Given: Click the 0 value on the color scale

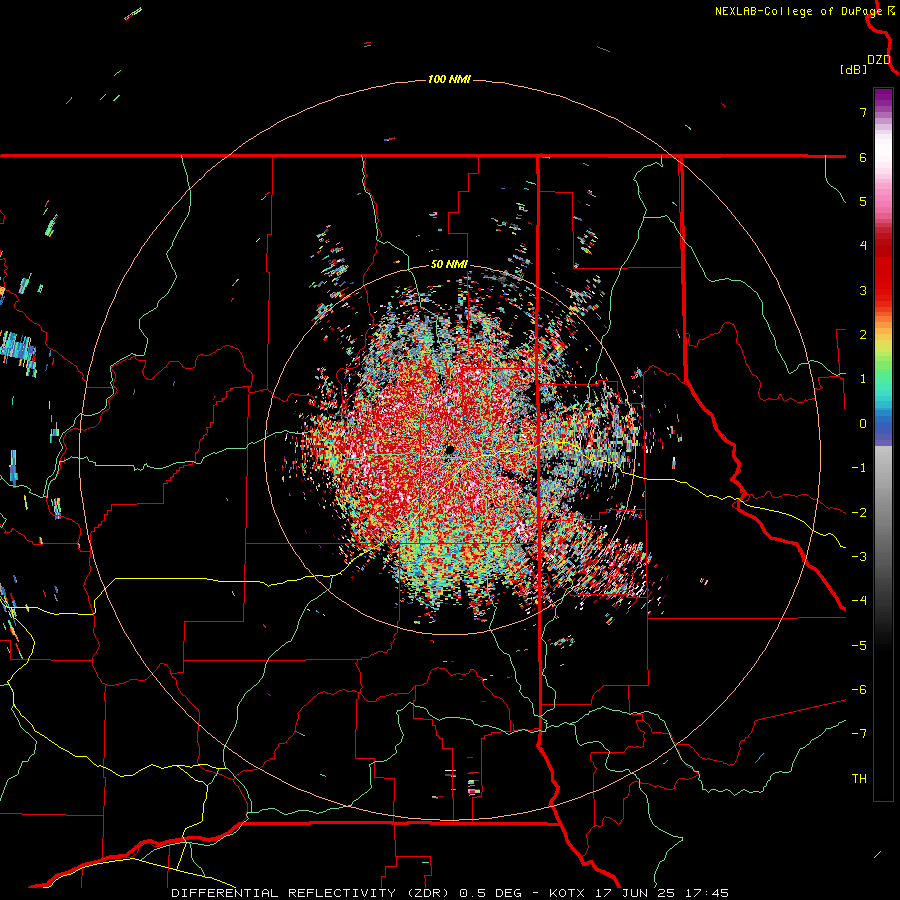Looking at the screenshot, I should pyautogui.click(x=863, y=424).
